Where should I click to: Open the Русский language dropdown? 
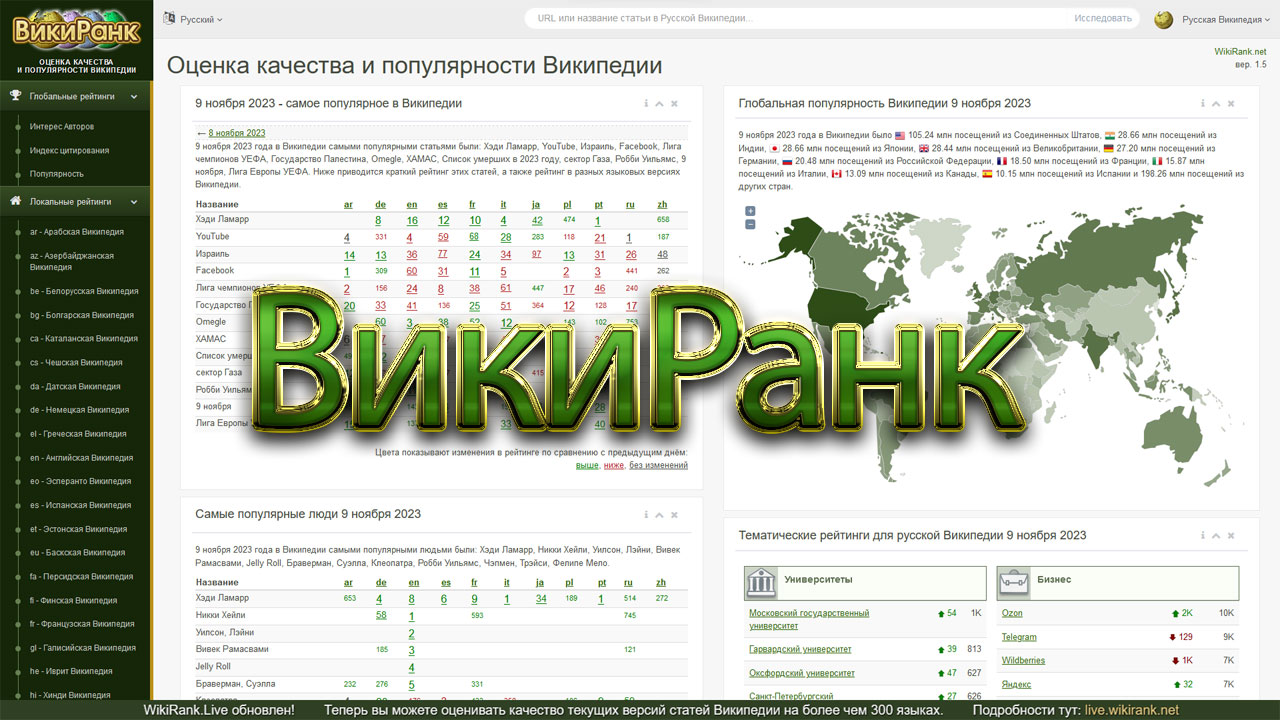pyautogui.click(x=201, y=19)
